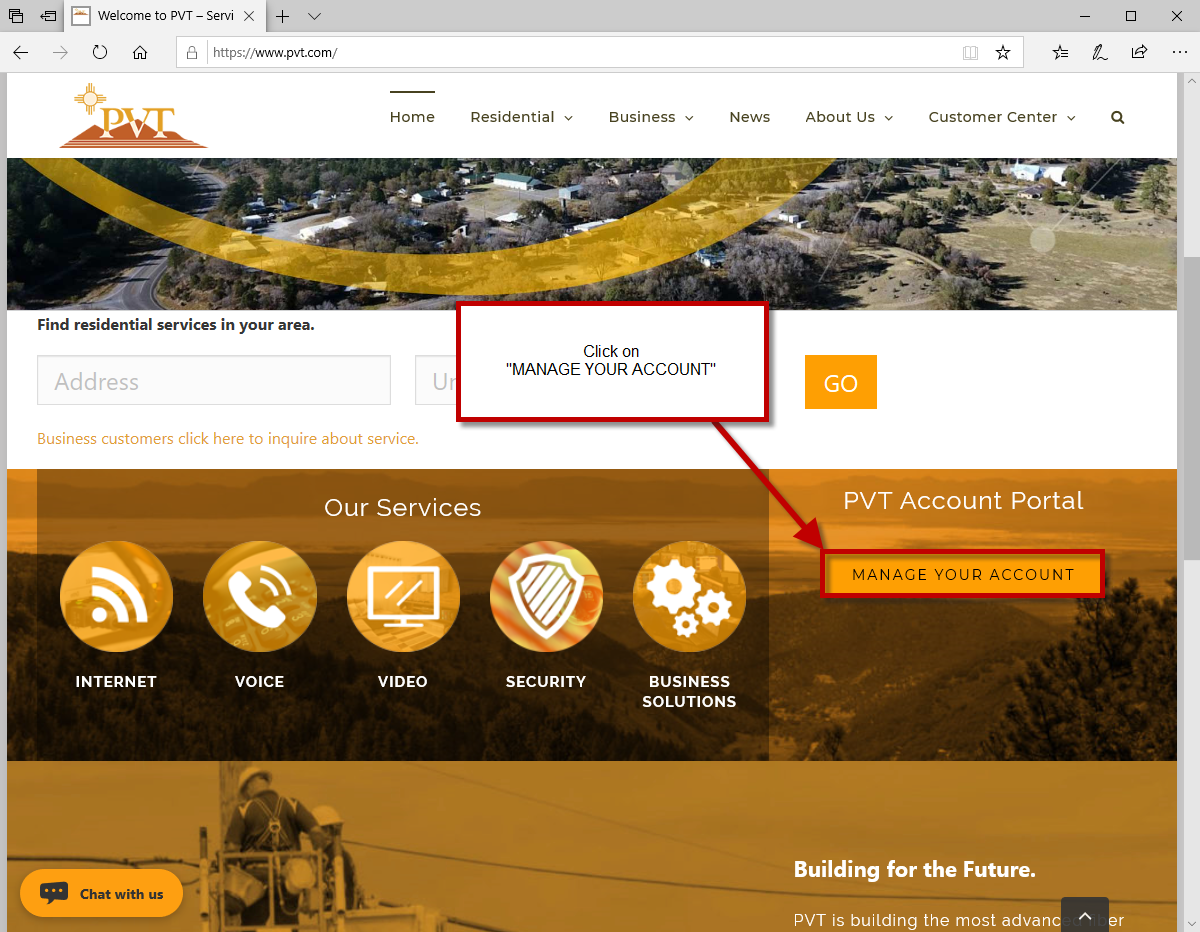
Task: Click 'Find residential services in your area' text
Action: click(x=176, y=325)
